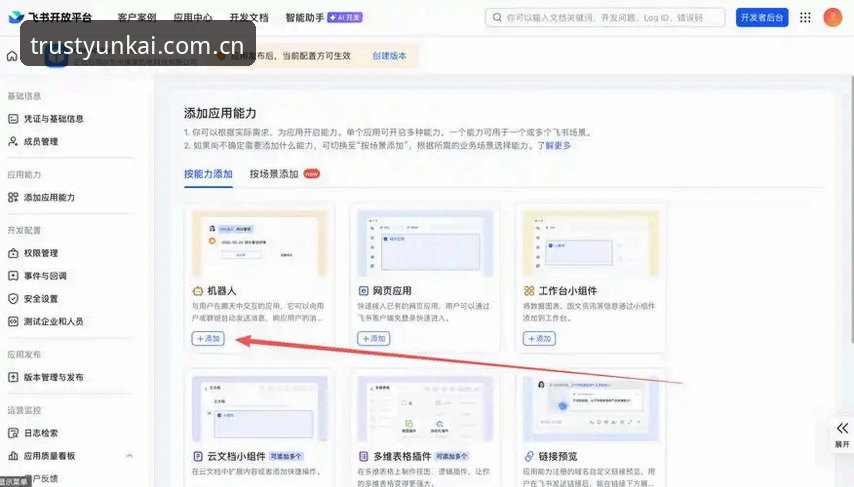The width and height of the screenshot is (854, 487).
Task: Click the 链接预览 title
Action: tap(558, 456)
